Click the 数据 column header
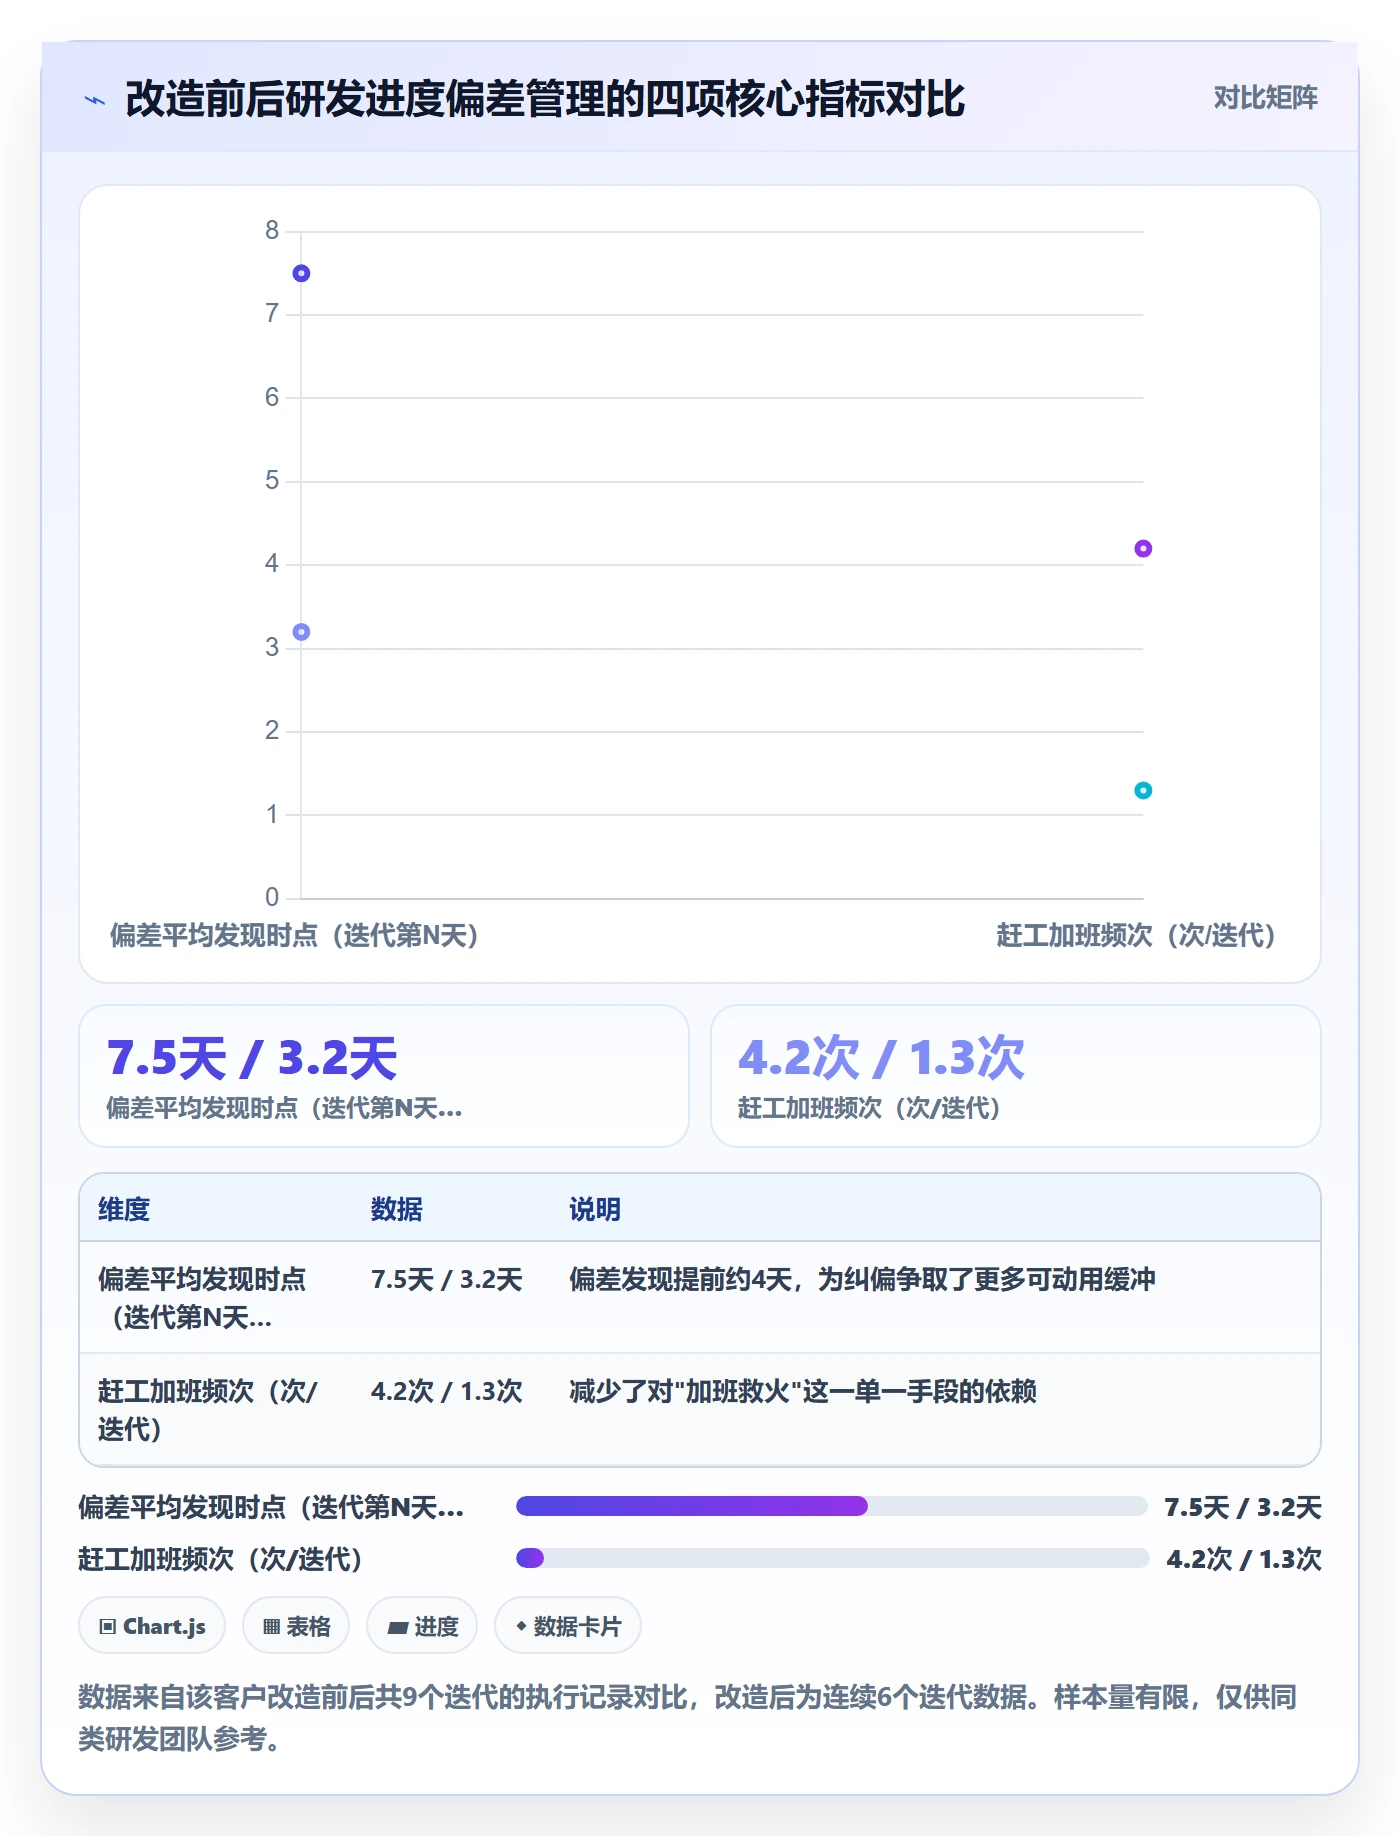Image resolution: width=1400 pixels, height=1836 pixels. [397, 1209]
